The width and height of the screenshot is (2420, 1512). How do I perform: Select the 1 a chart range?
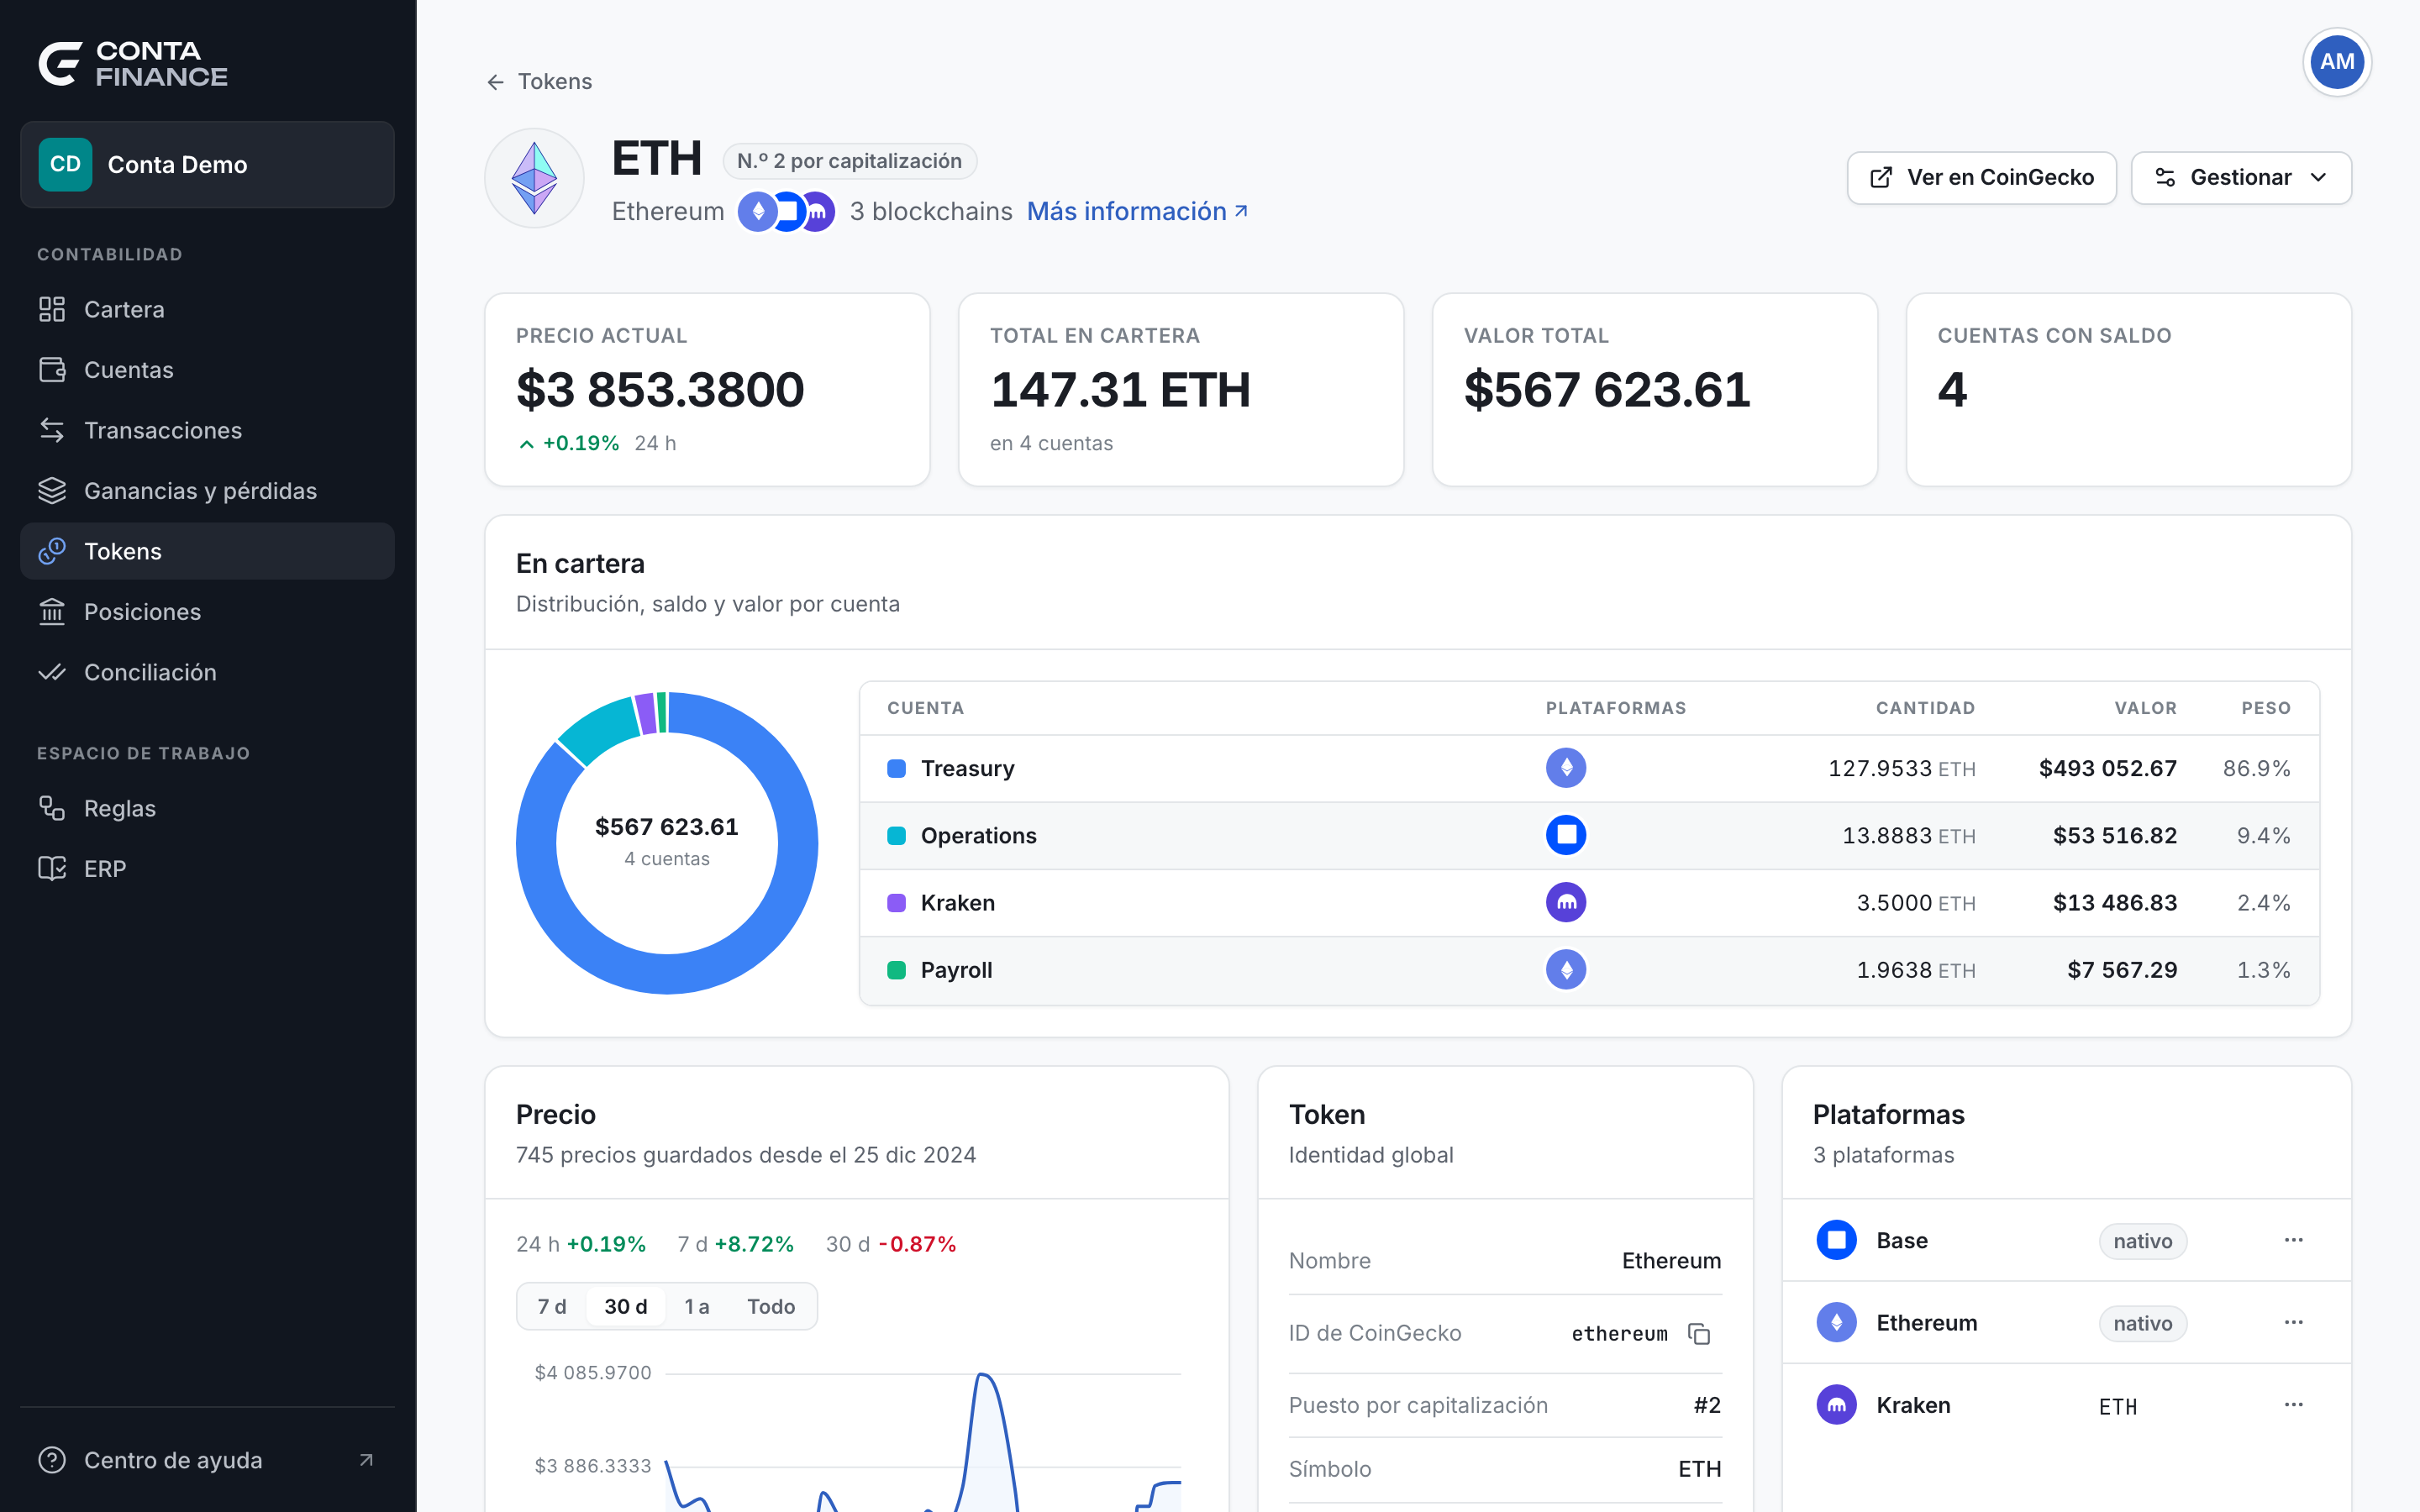point(697,1306)
